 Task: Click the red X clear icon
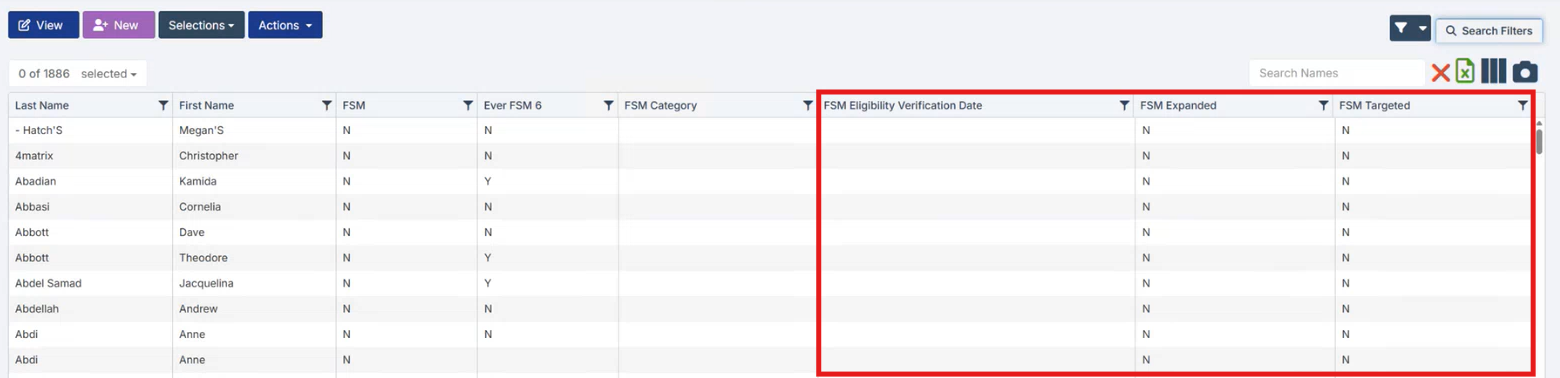coord(1440,73)
